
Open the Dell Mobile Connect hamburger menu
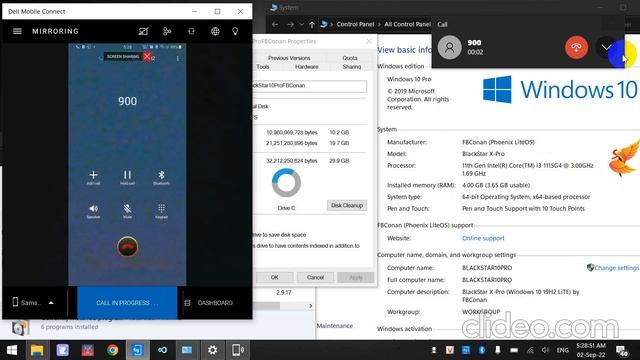(17, 31)
